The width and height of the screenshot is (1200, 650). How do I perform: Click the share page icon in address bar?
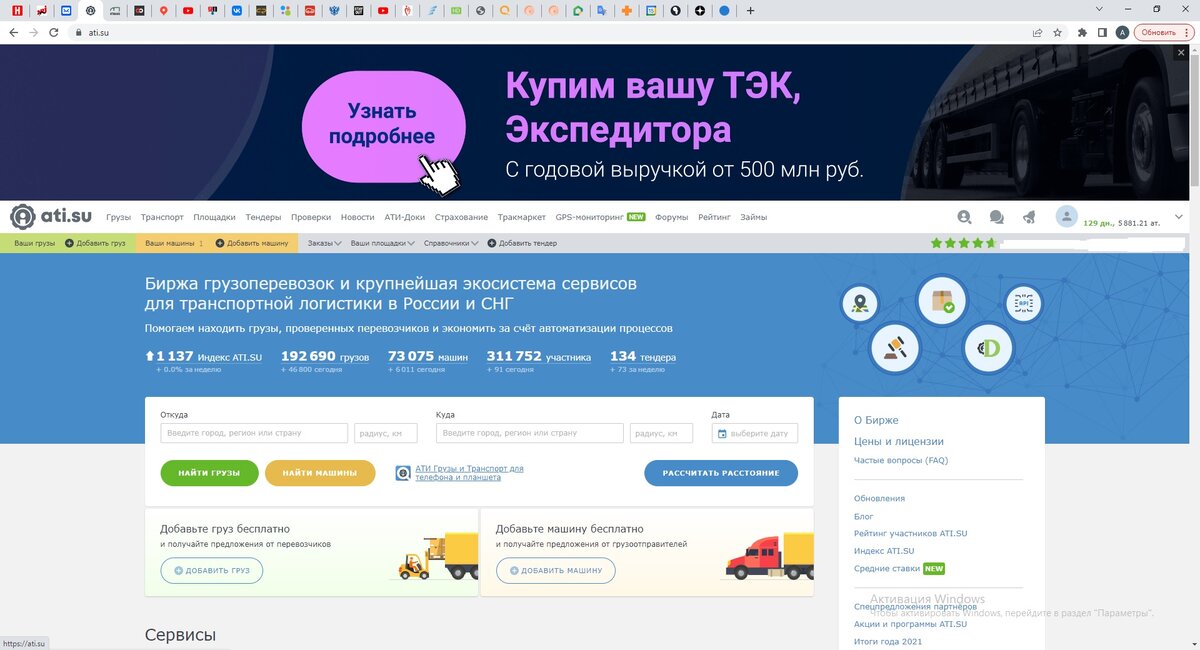1038,32
